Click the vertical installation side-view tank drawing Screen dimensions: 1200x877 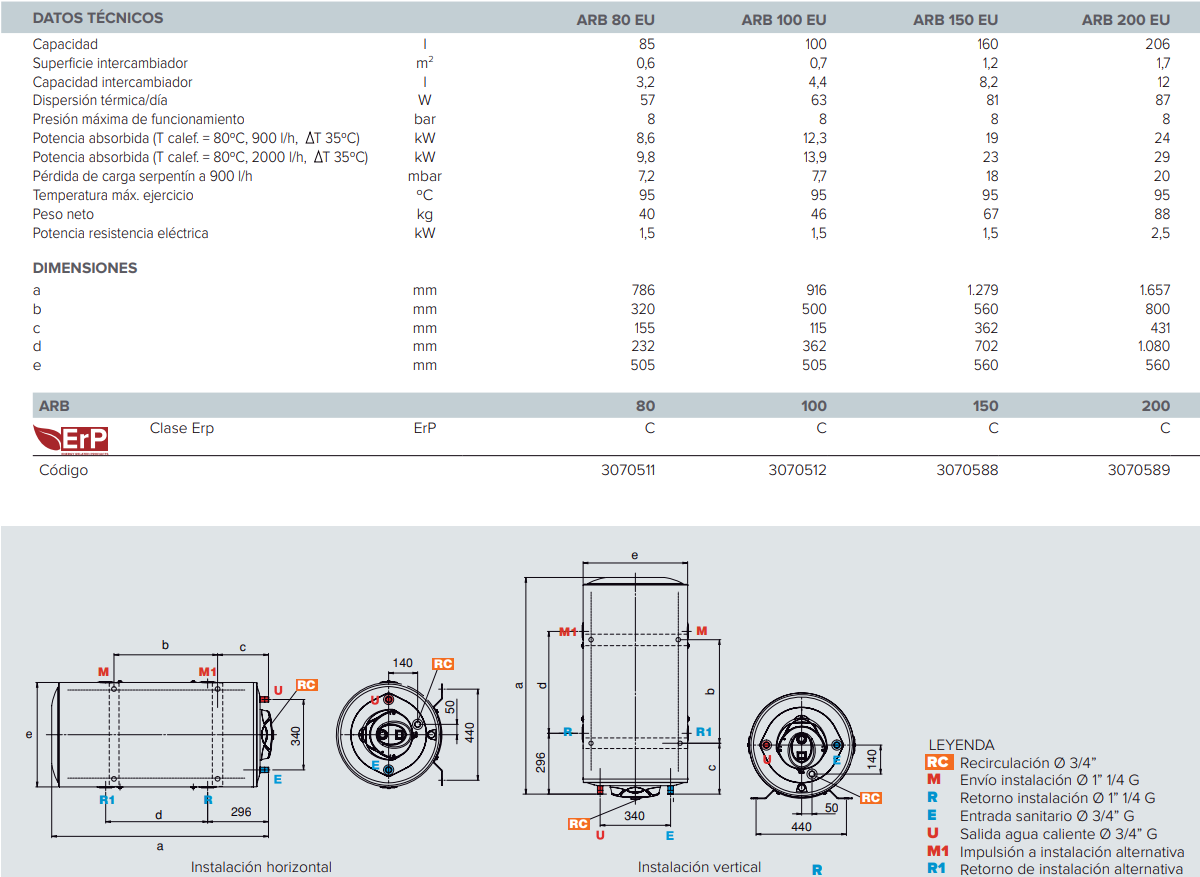coord(634,688)
